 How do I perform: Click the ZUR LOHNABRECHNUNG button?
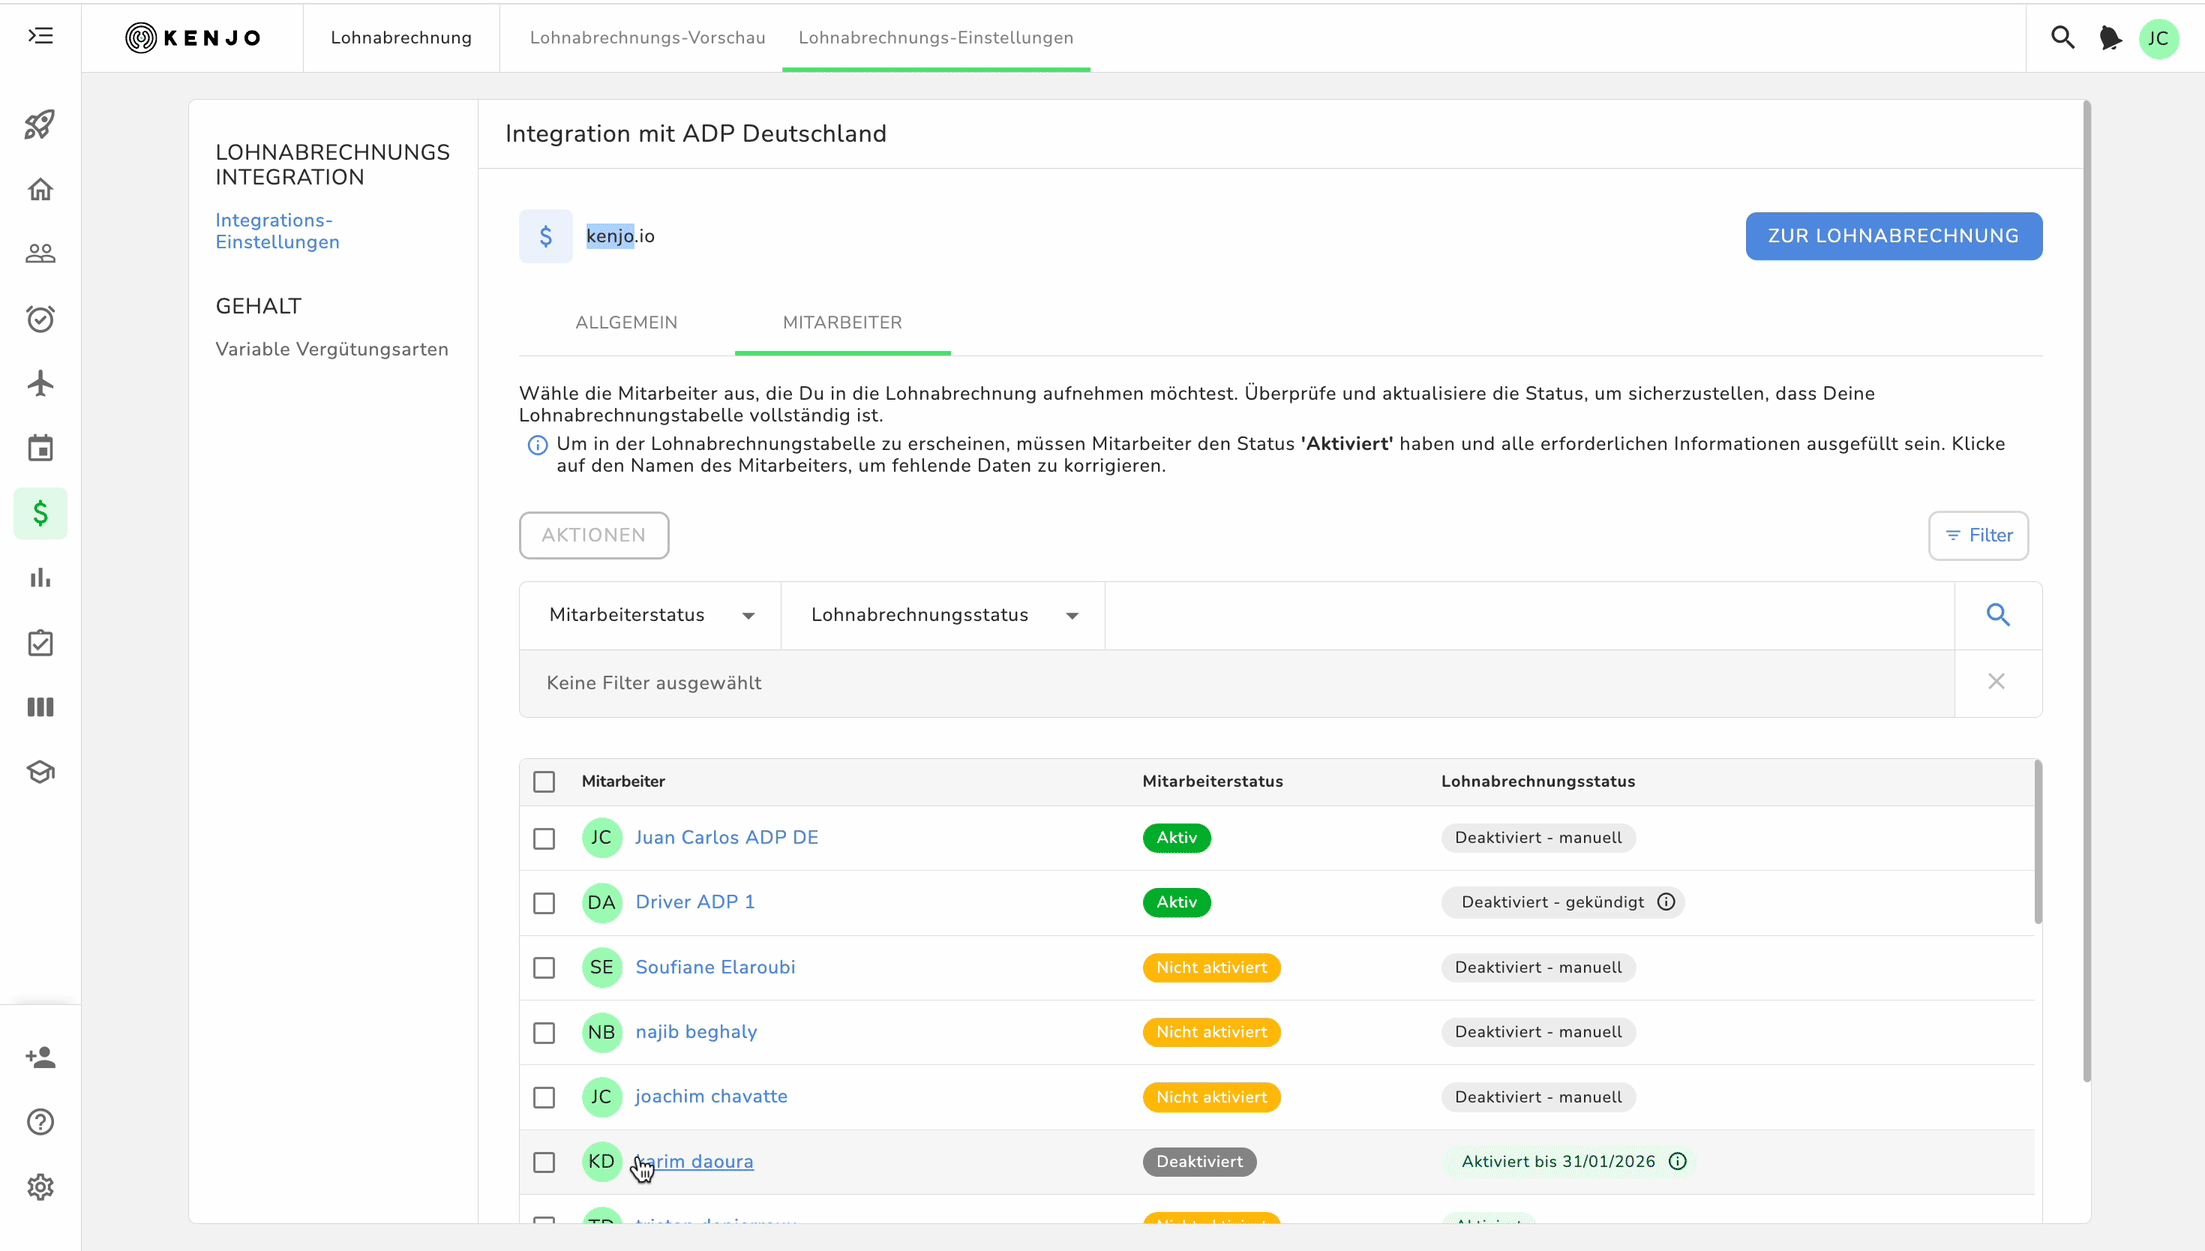1893,236
